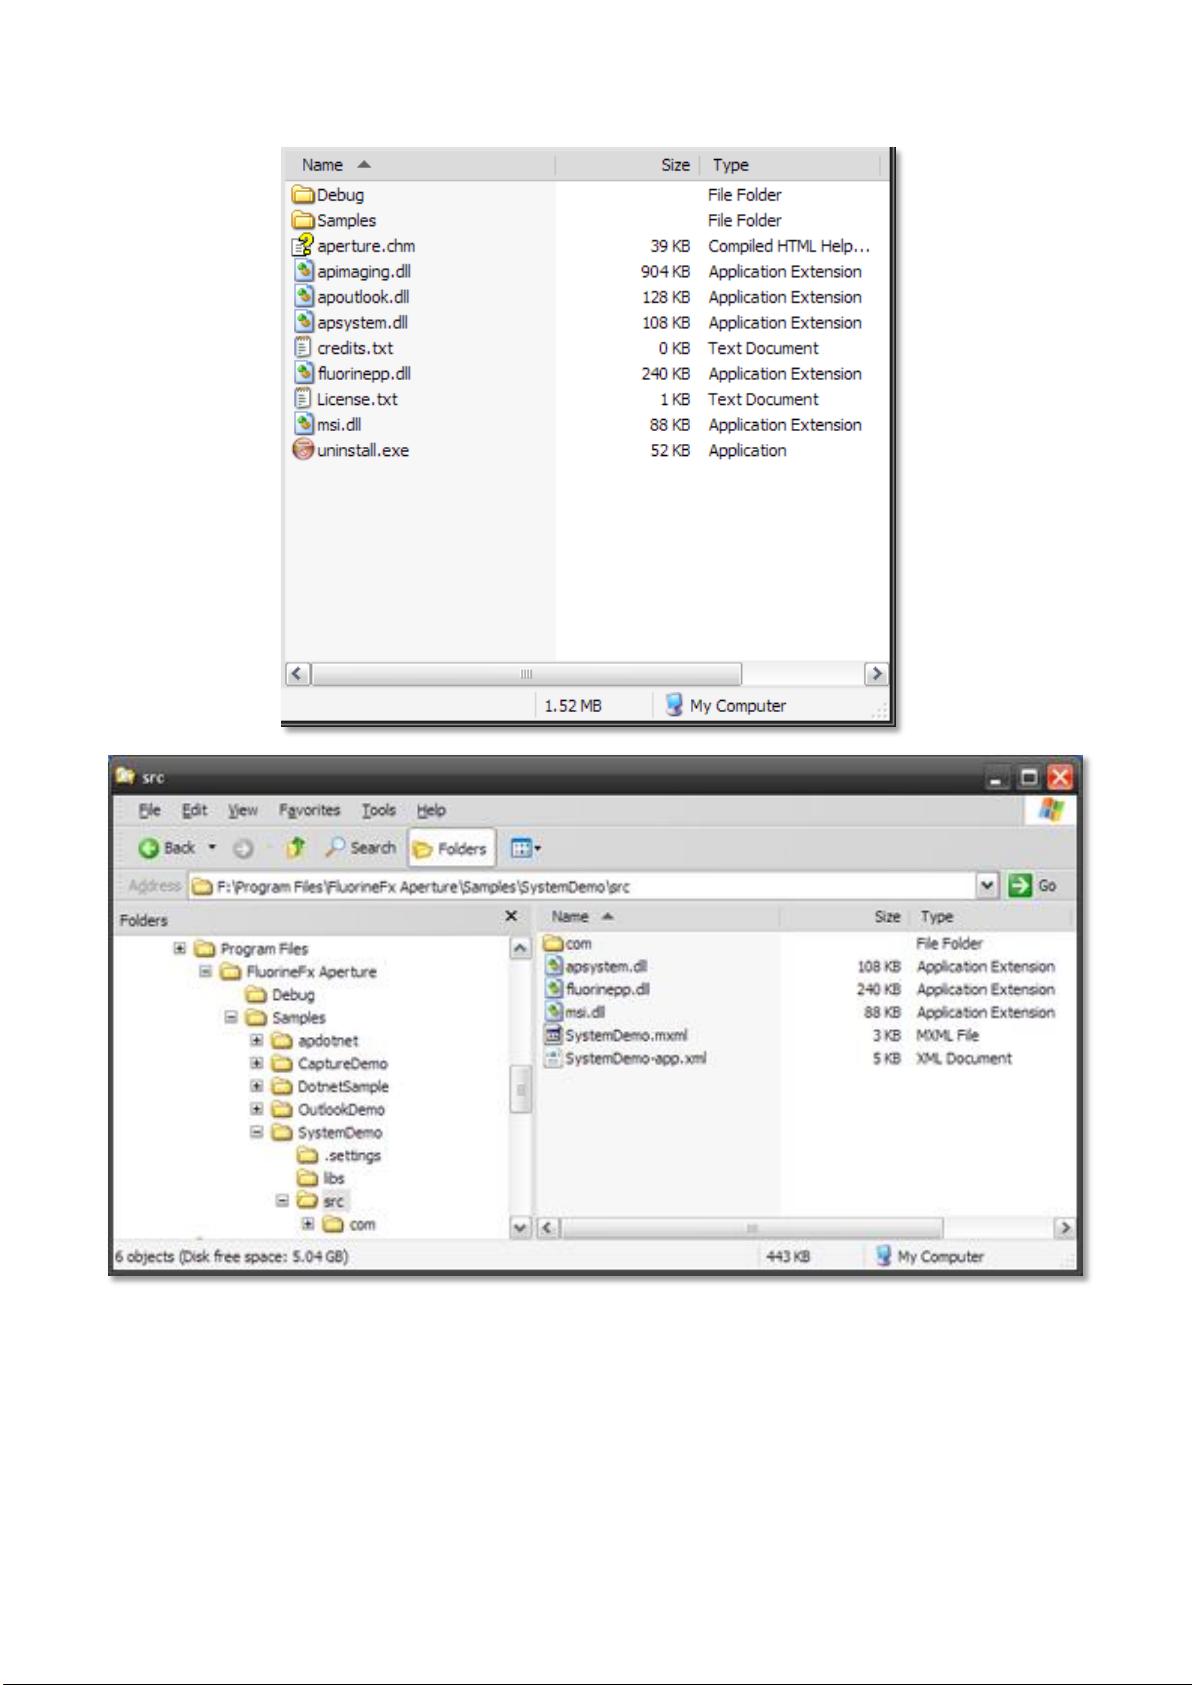Sort by Size column in src window
This screenshot has width=1192, height=1685.
846,916
